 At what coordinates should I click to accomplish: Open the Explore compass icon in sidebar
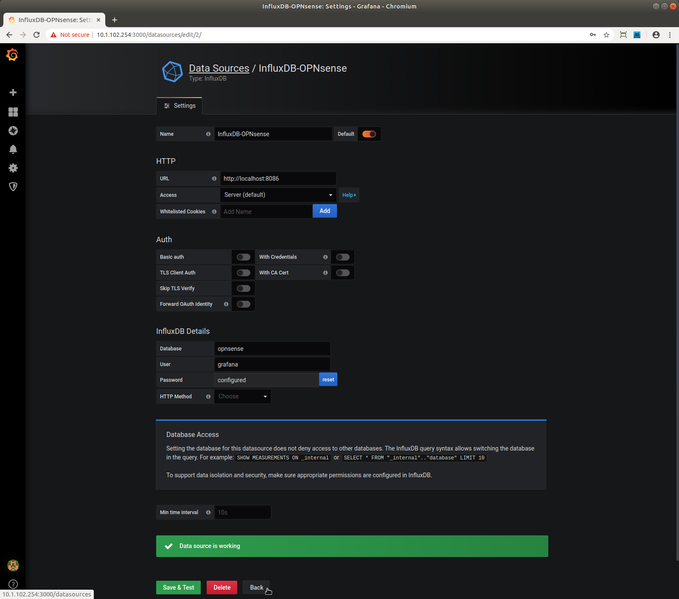tap(13, 130)
